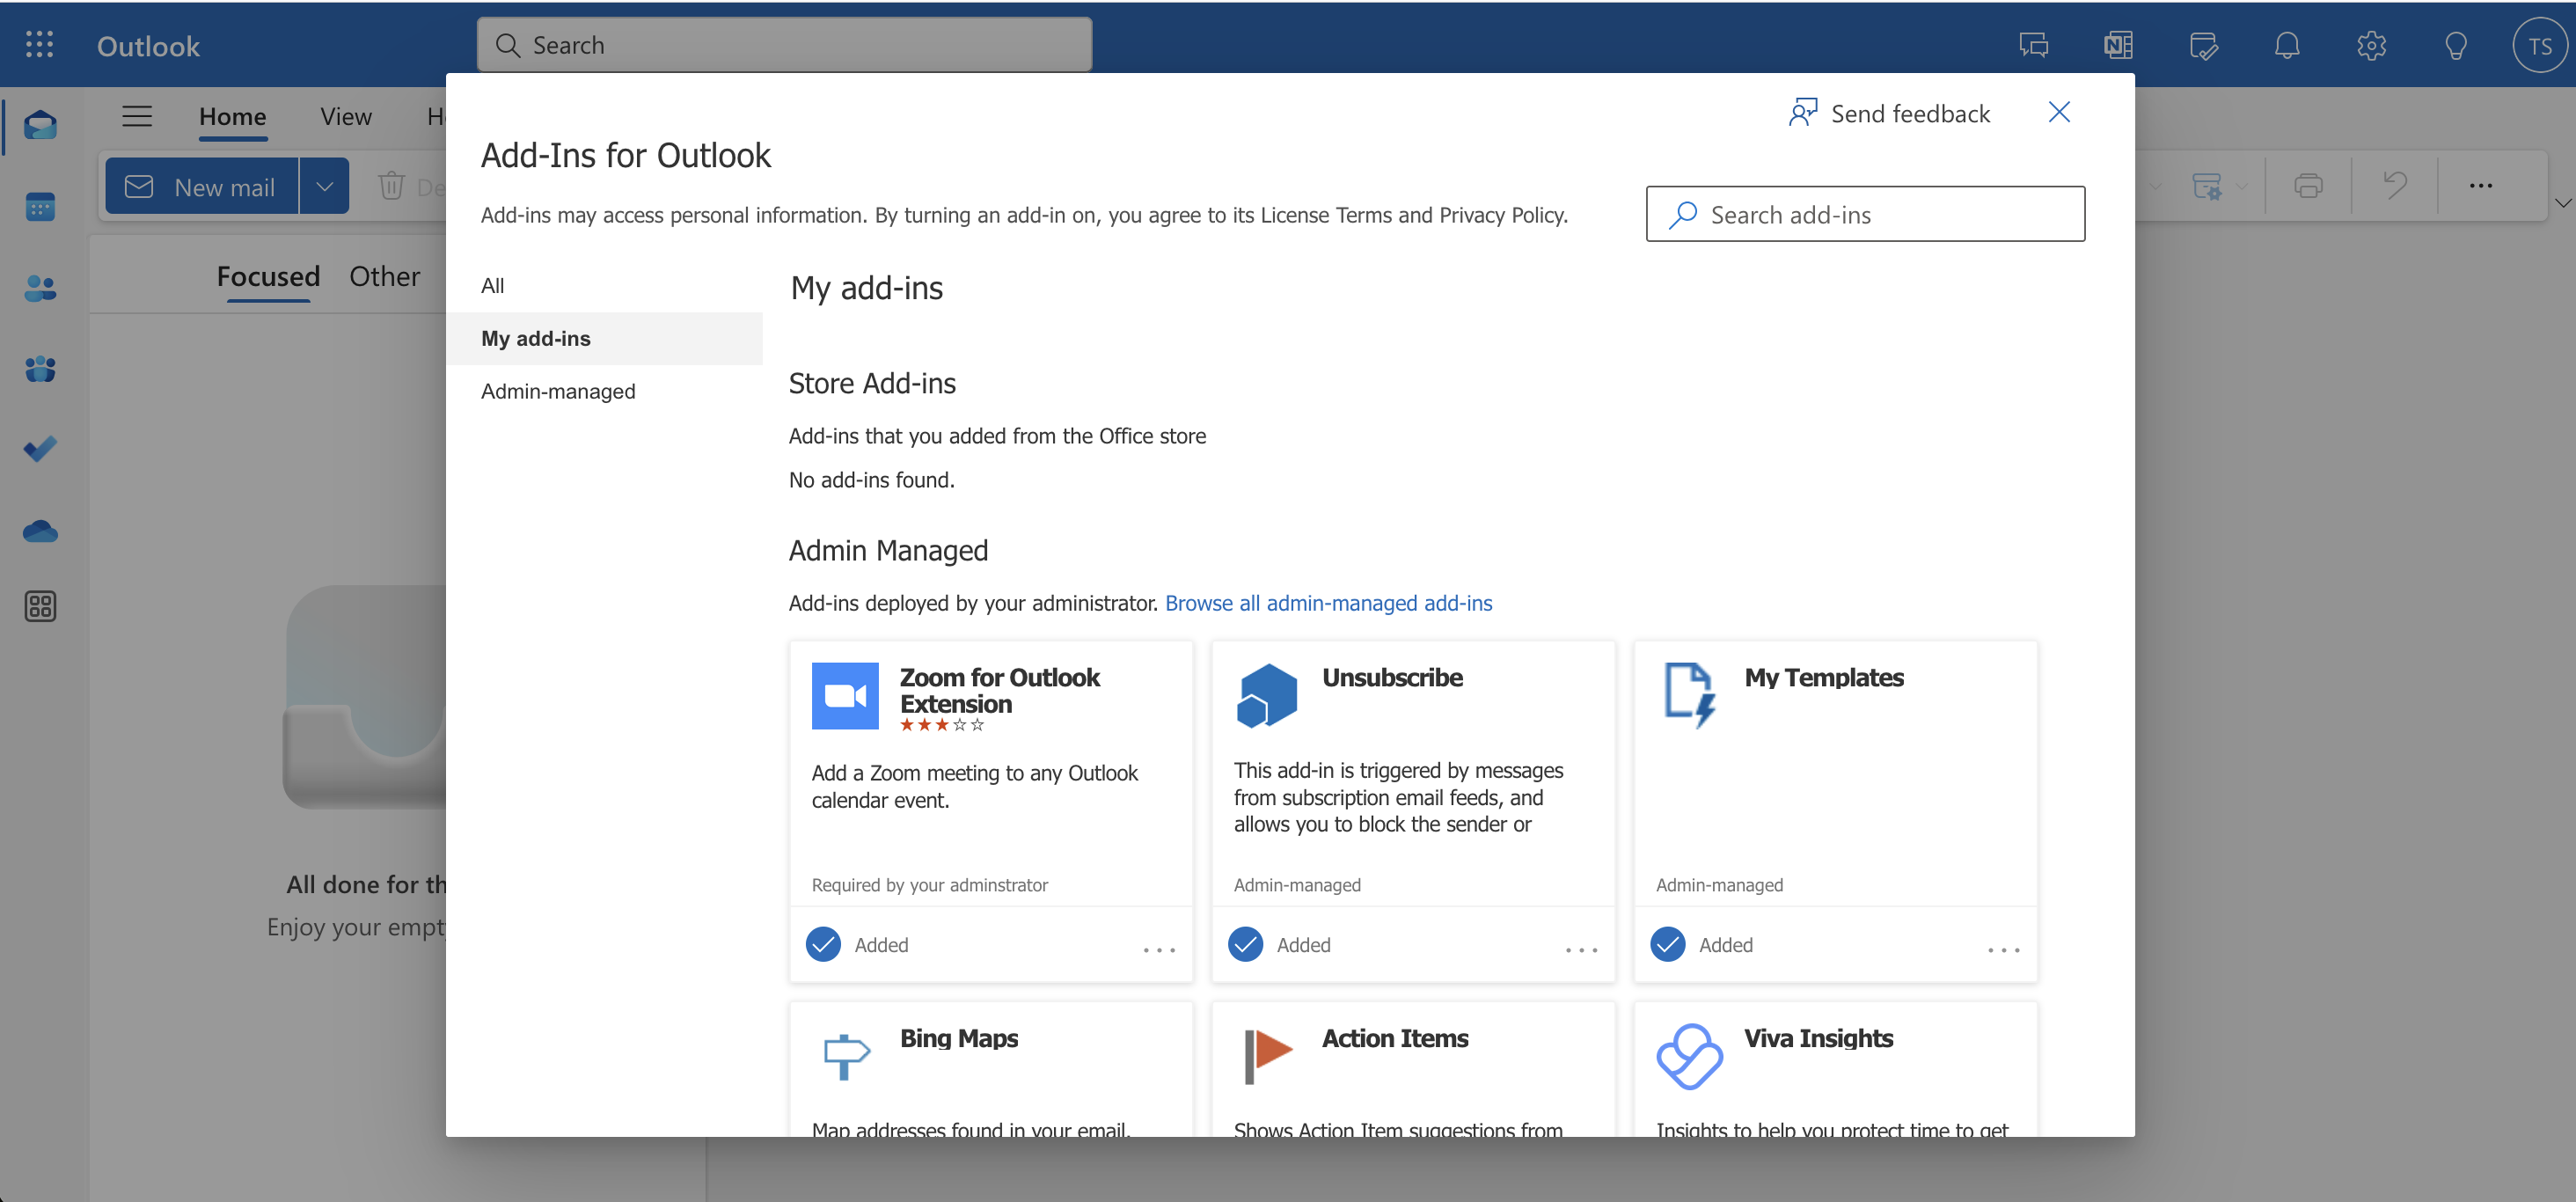Click the Action Items flag icon
The image size is (2576, 1202).
[1268, 1056]
